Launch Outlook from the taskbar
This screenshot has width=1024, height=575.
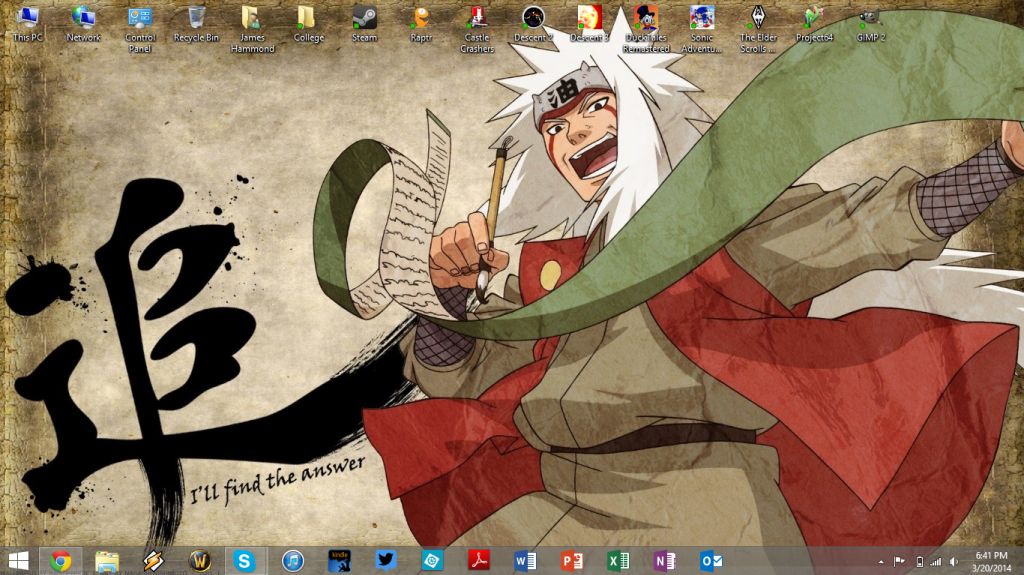coord(711,561)
